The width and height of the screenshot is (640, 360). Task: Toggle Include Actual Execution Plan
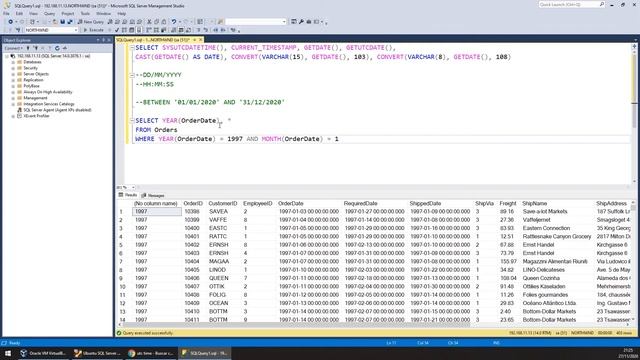coord(149,30)
